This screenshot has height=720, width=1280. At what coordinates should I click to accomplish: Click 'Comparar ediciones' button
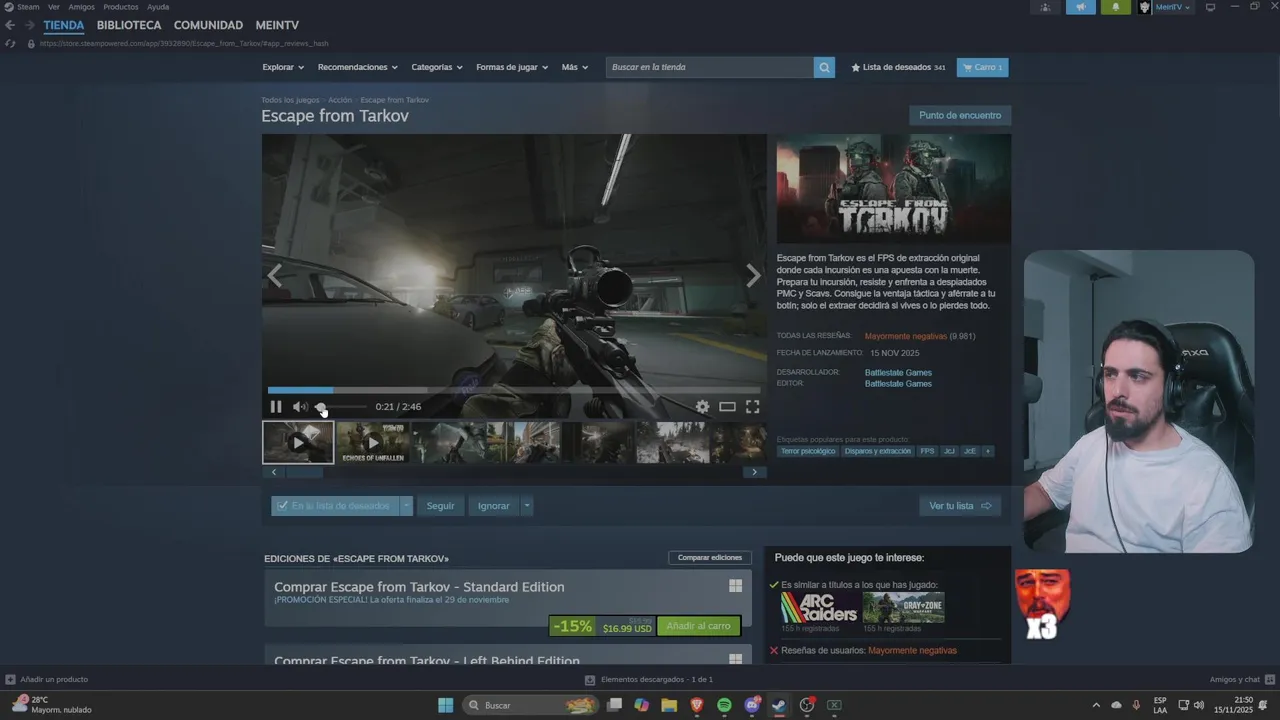point(710,558)
